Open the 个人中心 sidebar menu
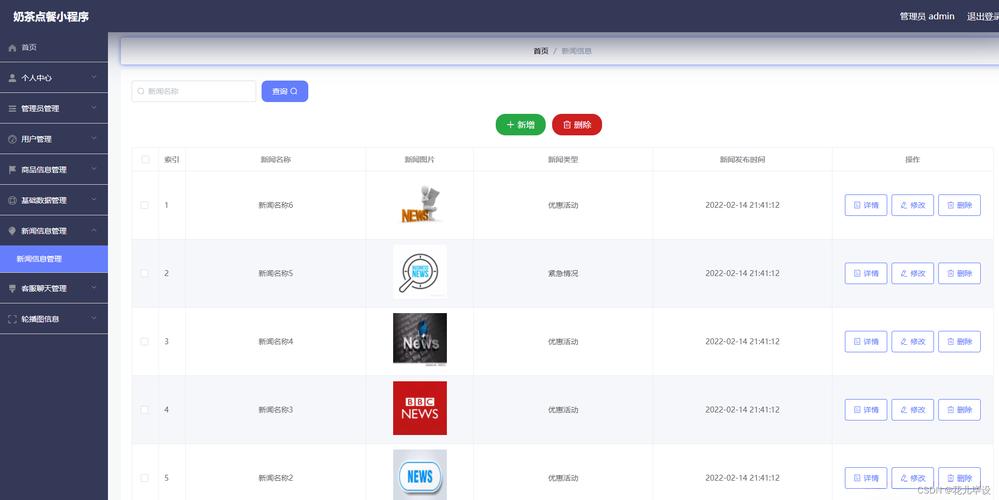Screen dimensions: 999x500 tap(54, 78)
